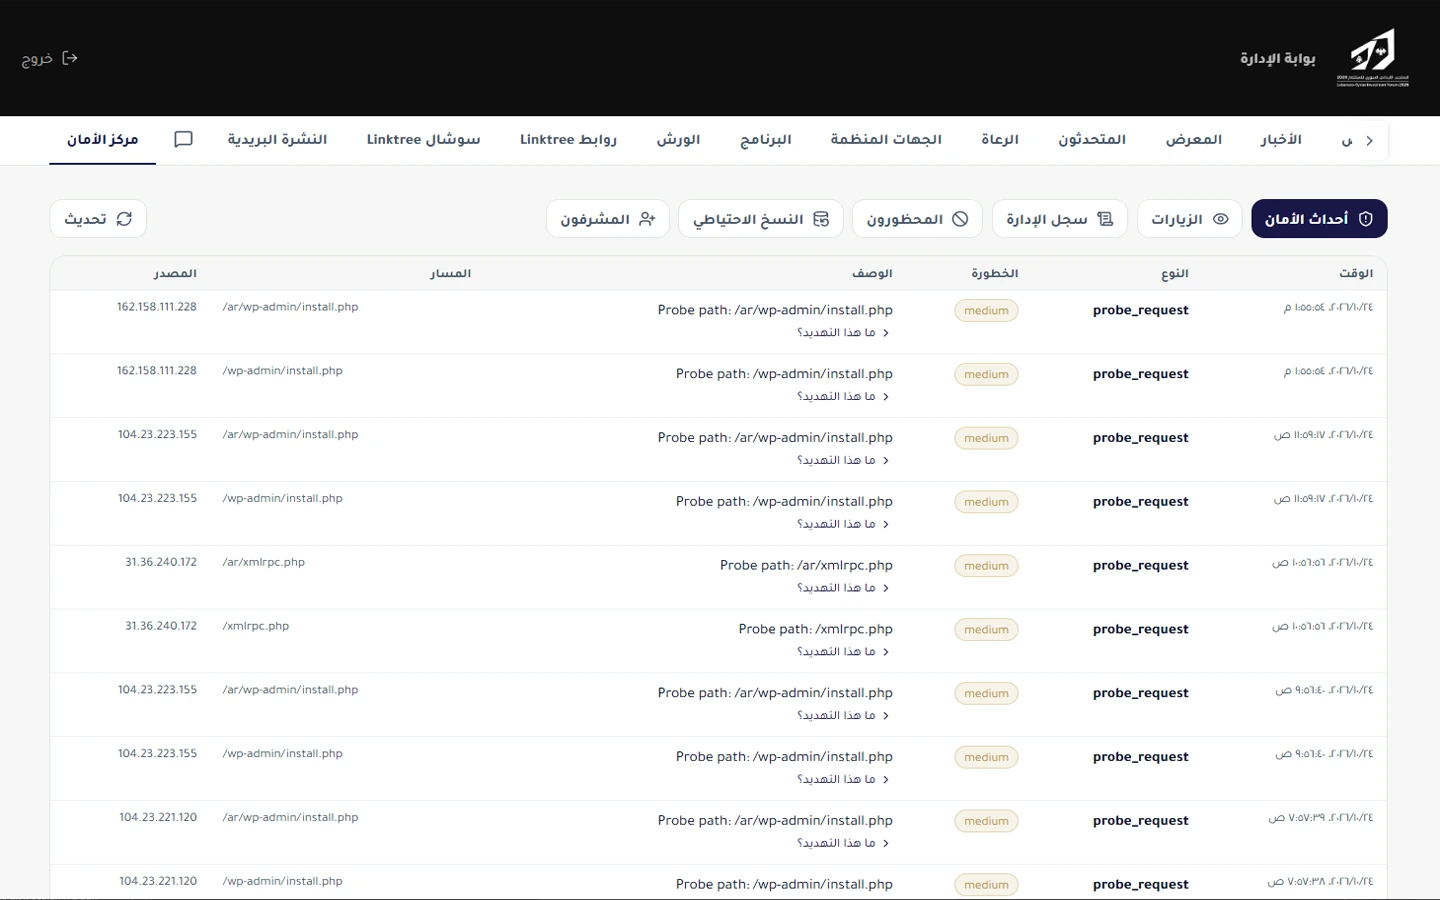Open the speech bubble messages tab
Viewport: 1440px width, 900px height.
183,139
